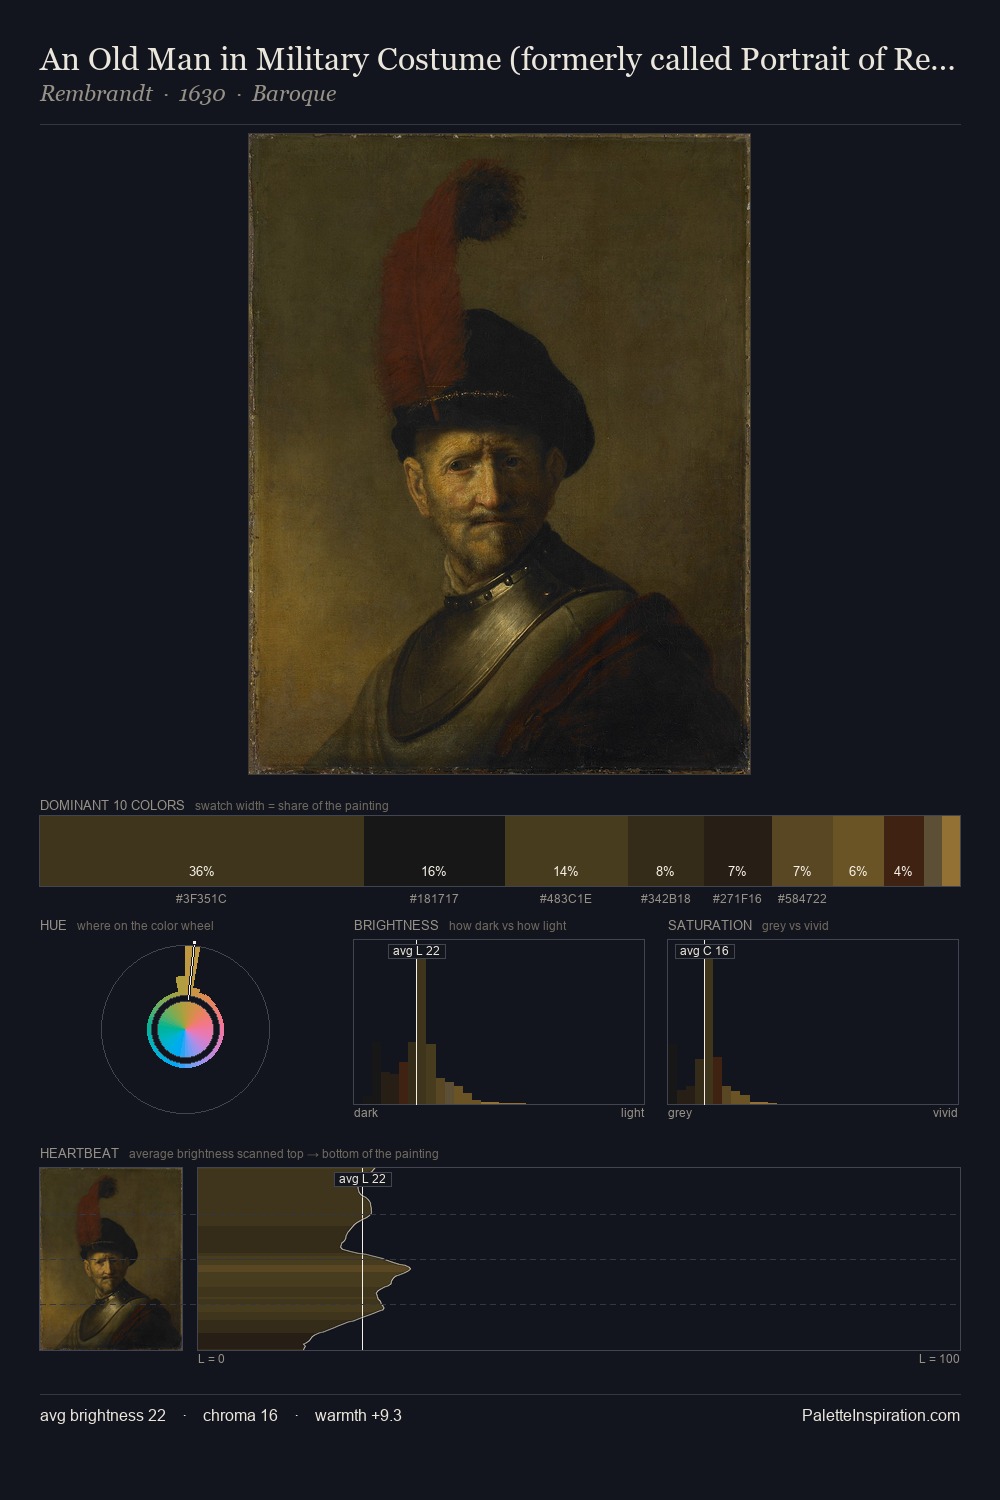Click hex code #271F16 label
The width and height of the screenshot is (1000, 1500).
(737, 899)
